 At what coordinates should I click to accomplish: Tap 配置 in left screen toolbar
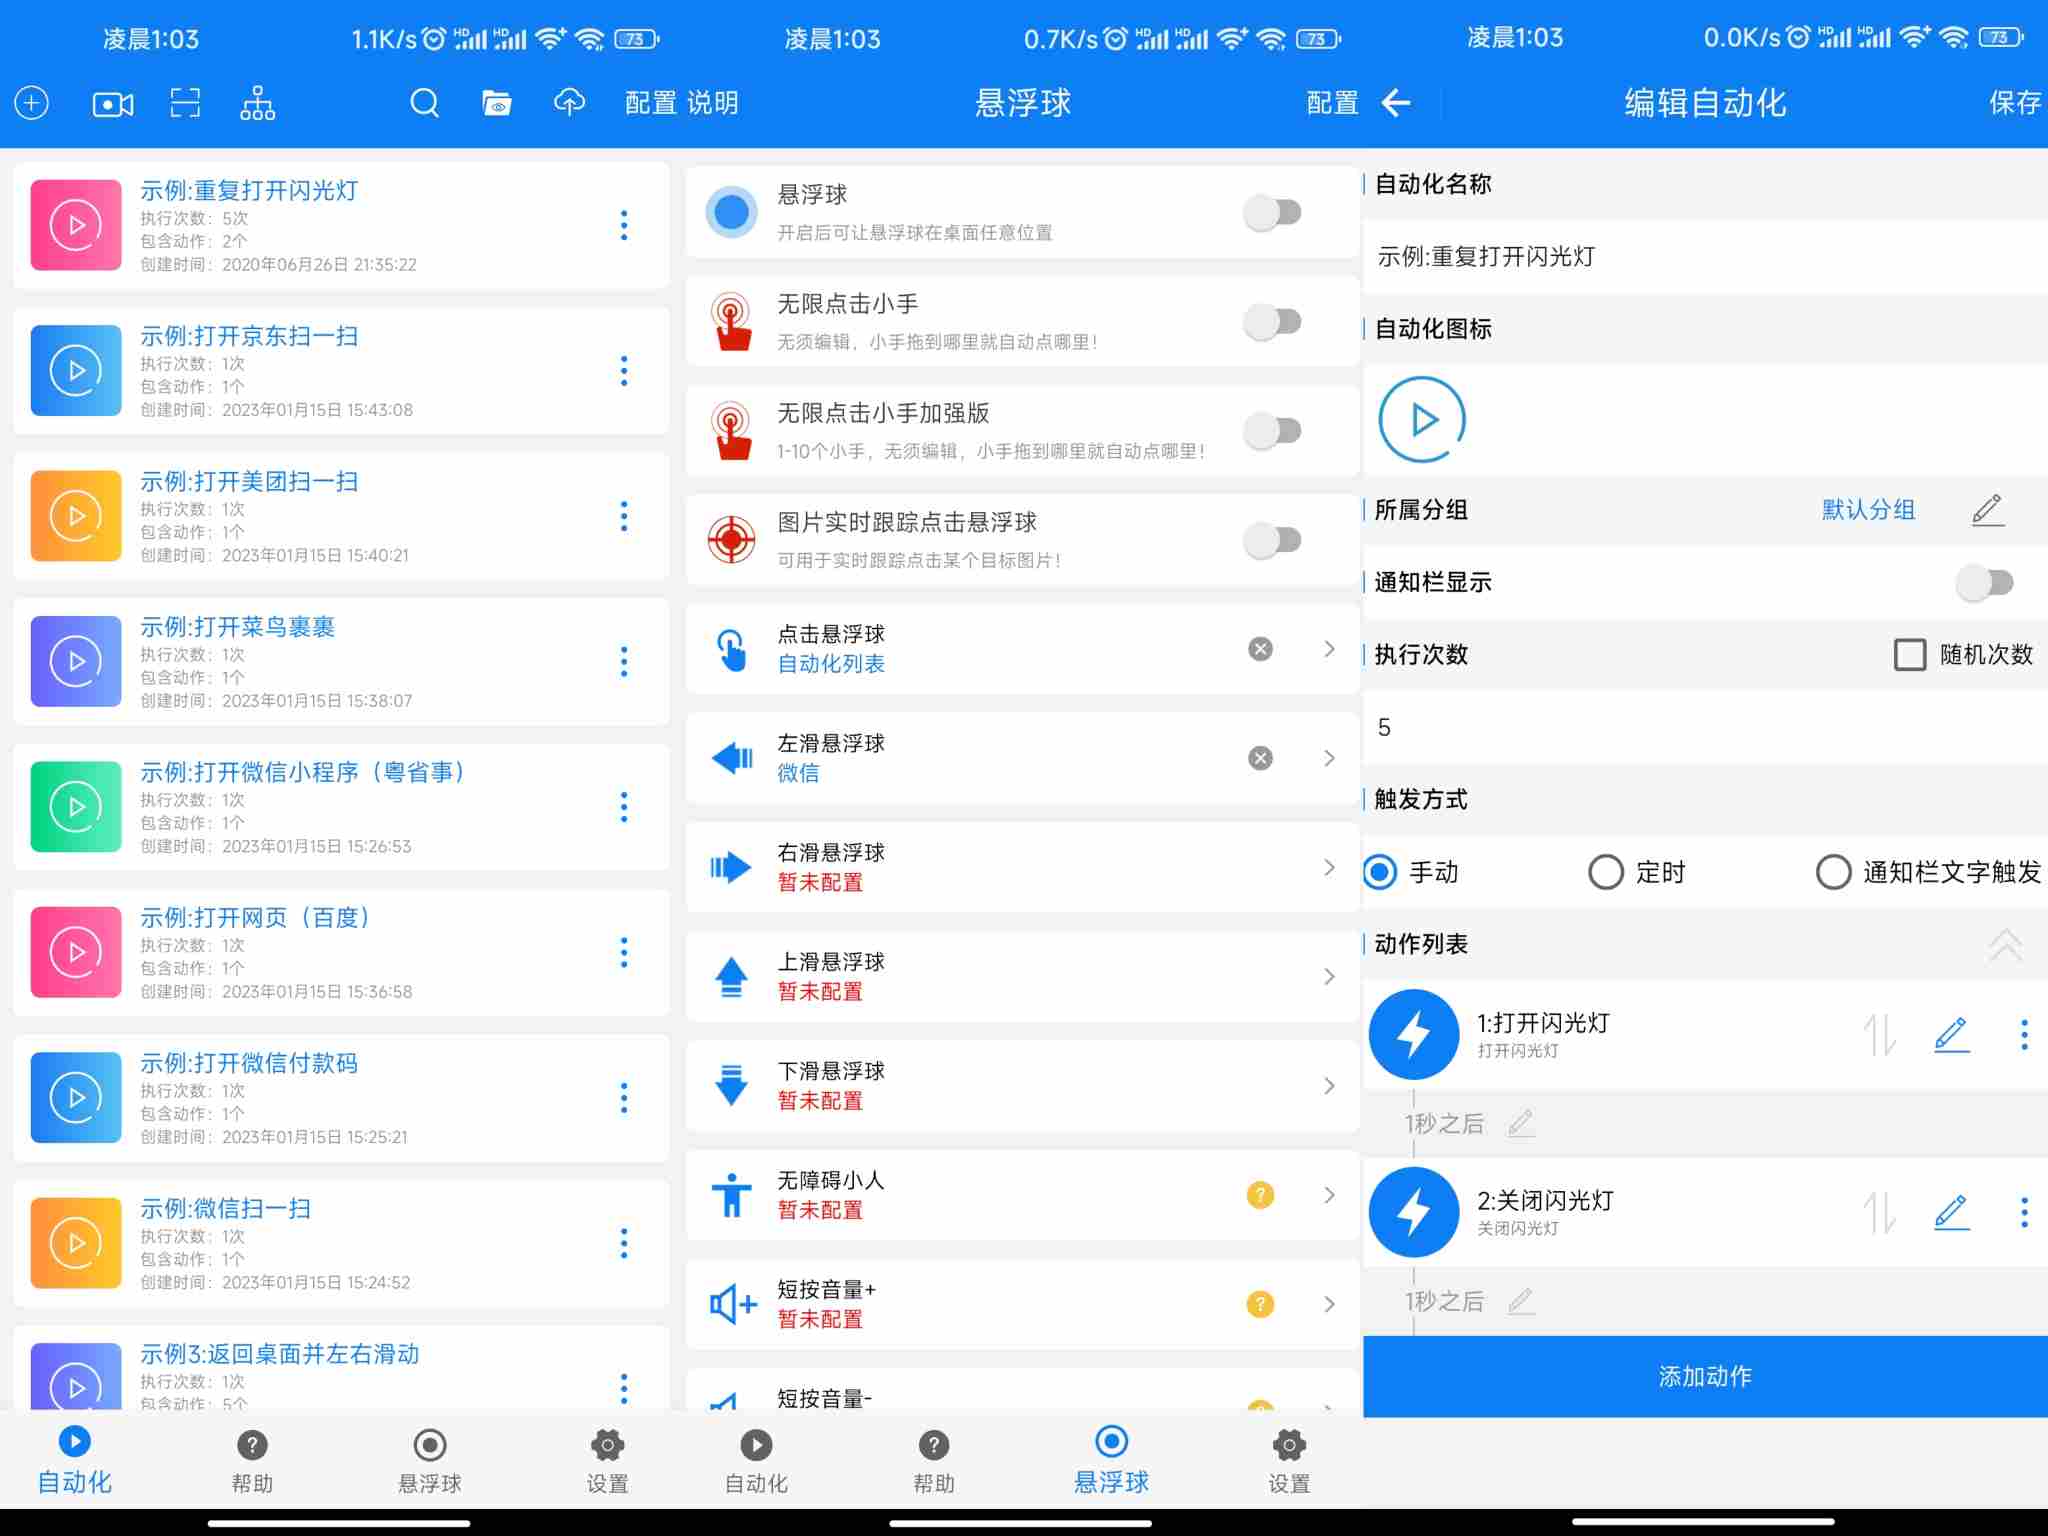(651, 103)
